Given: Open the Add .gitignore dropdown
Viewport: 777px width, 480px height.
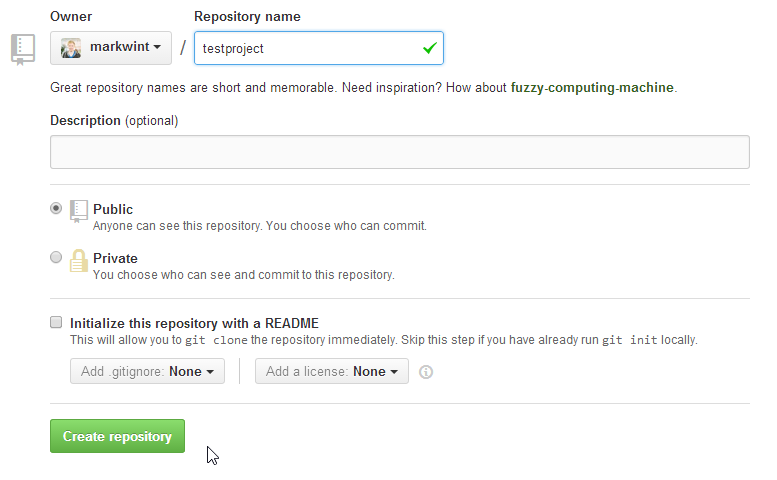Looking at the screenshot, I should (x=147, y=371).
